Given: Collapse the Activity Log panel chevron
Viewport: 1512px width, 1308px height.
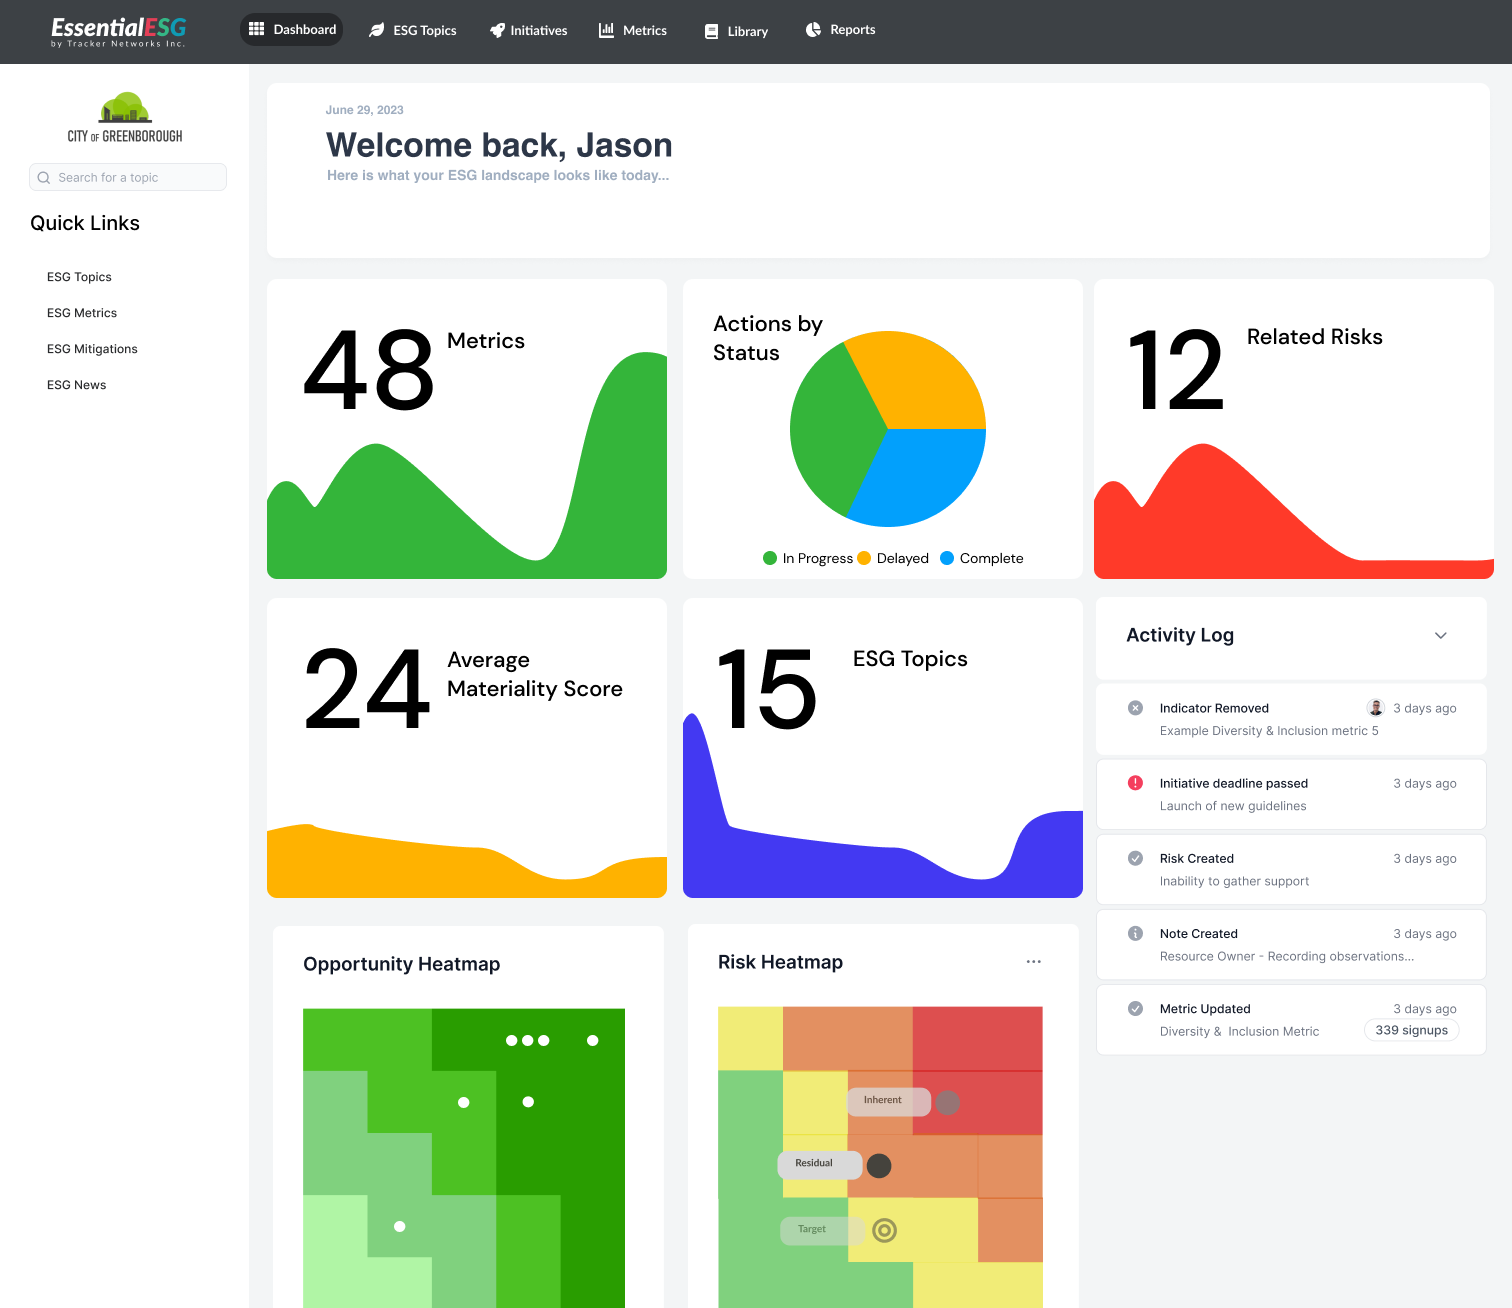Looking at the screenshot, I should click(1440, 636).
